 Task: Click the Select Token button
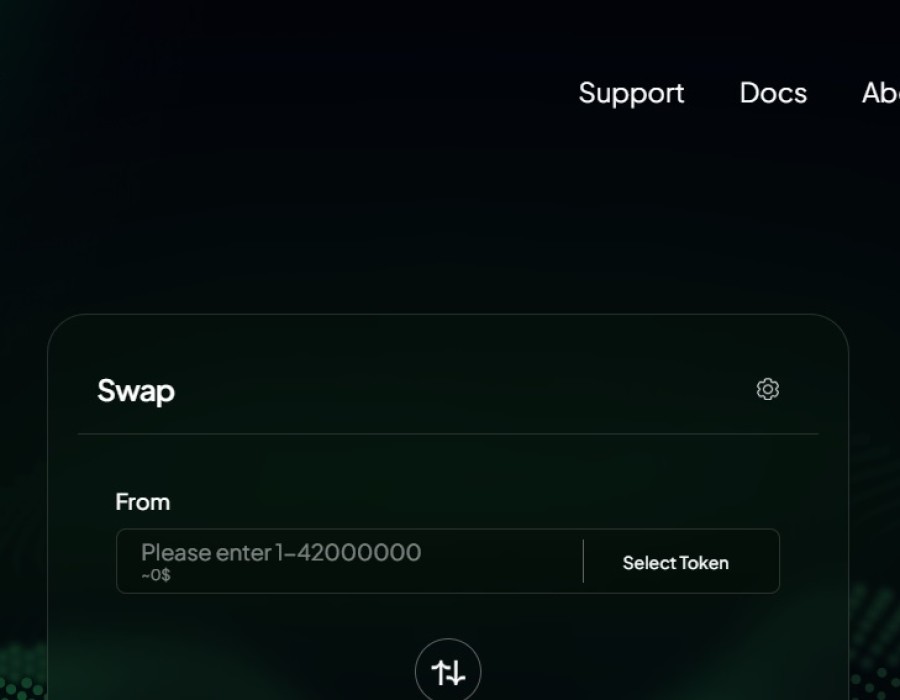(676, 563)
